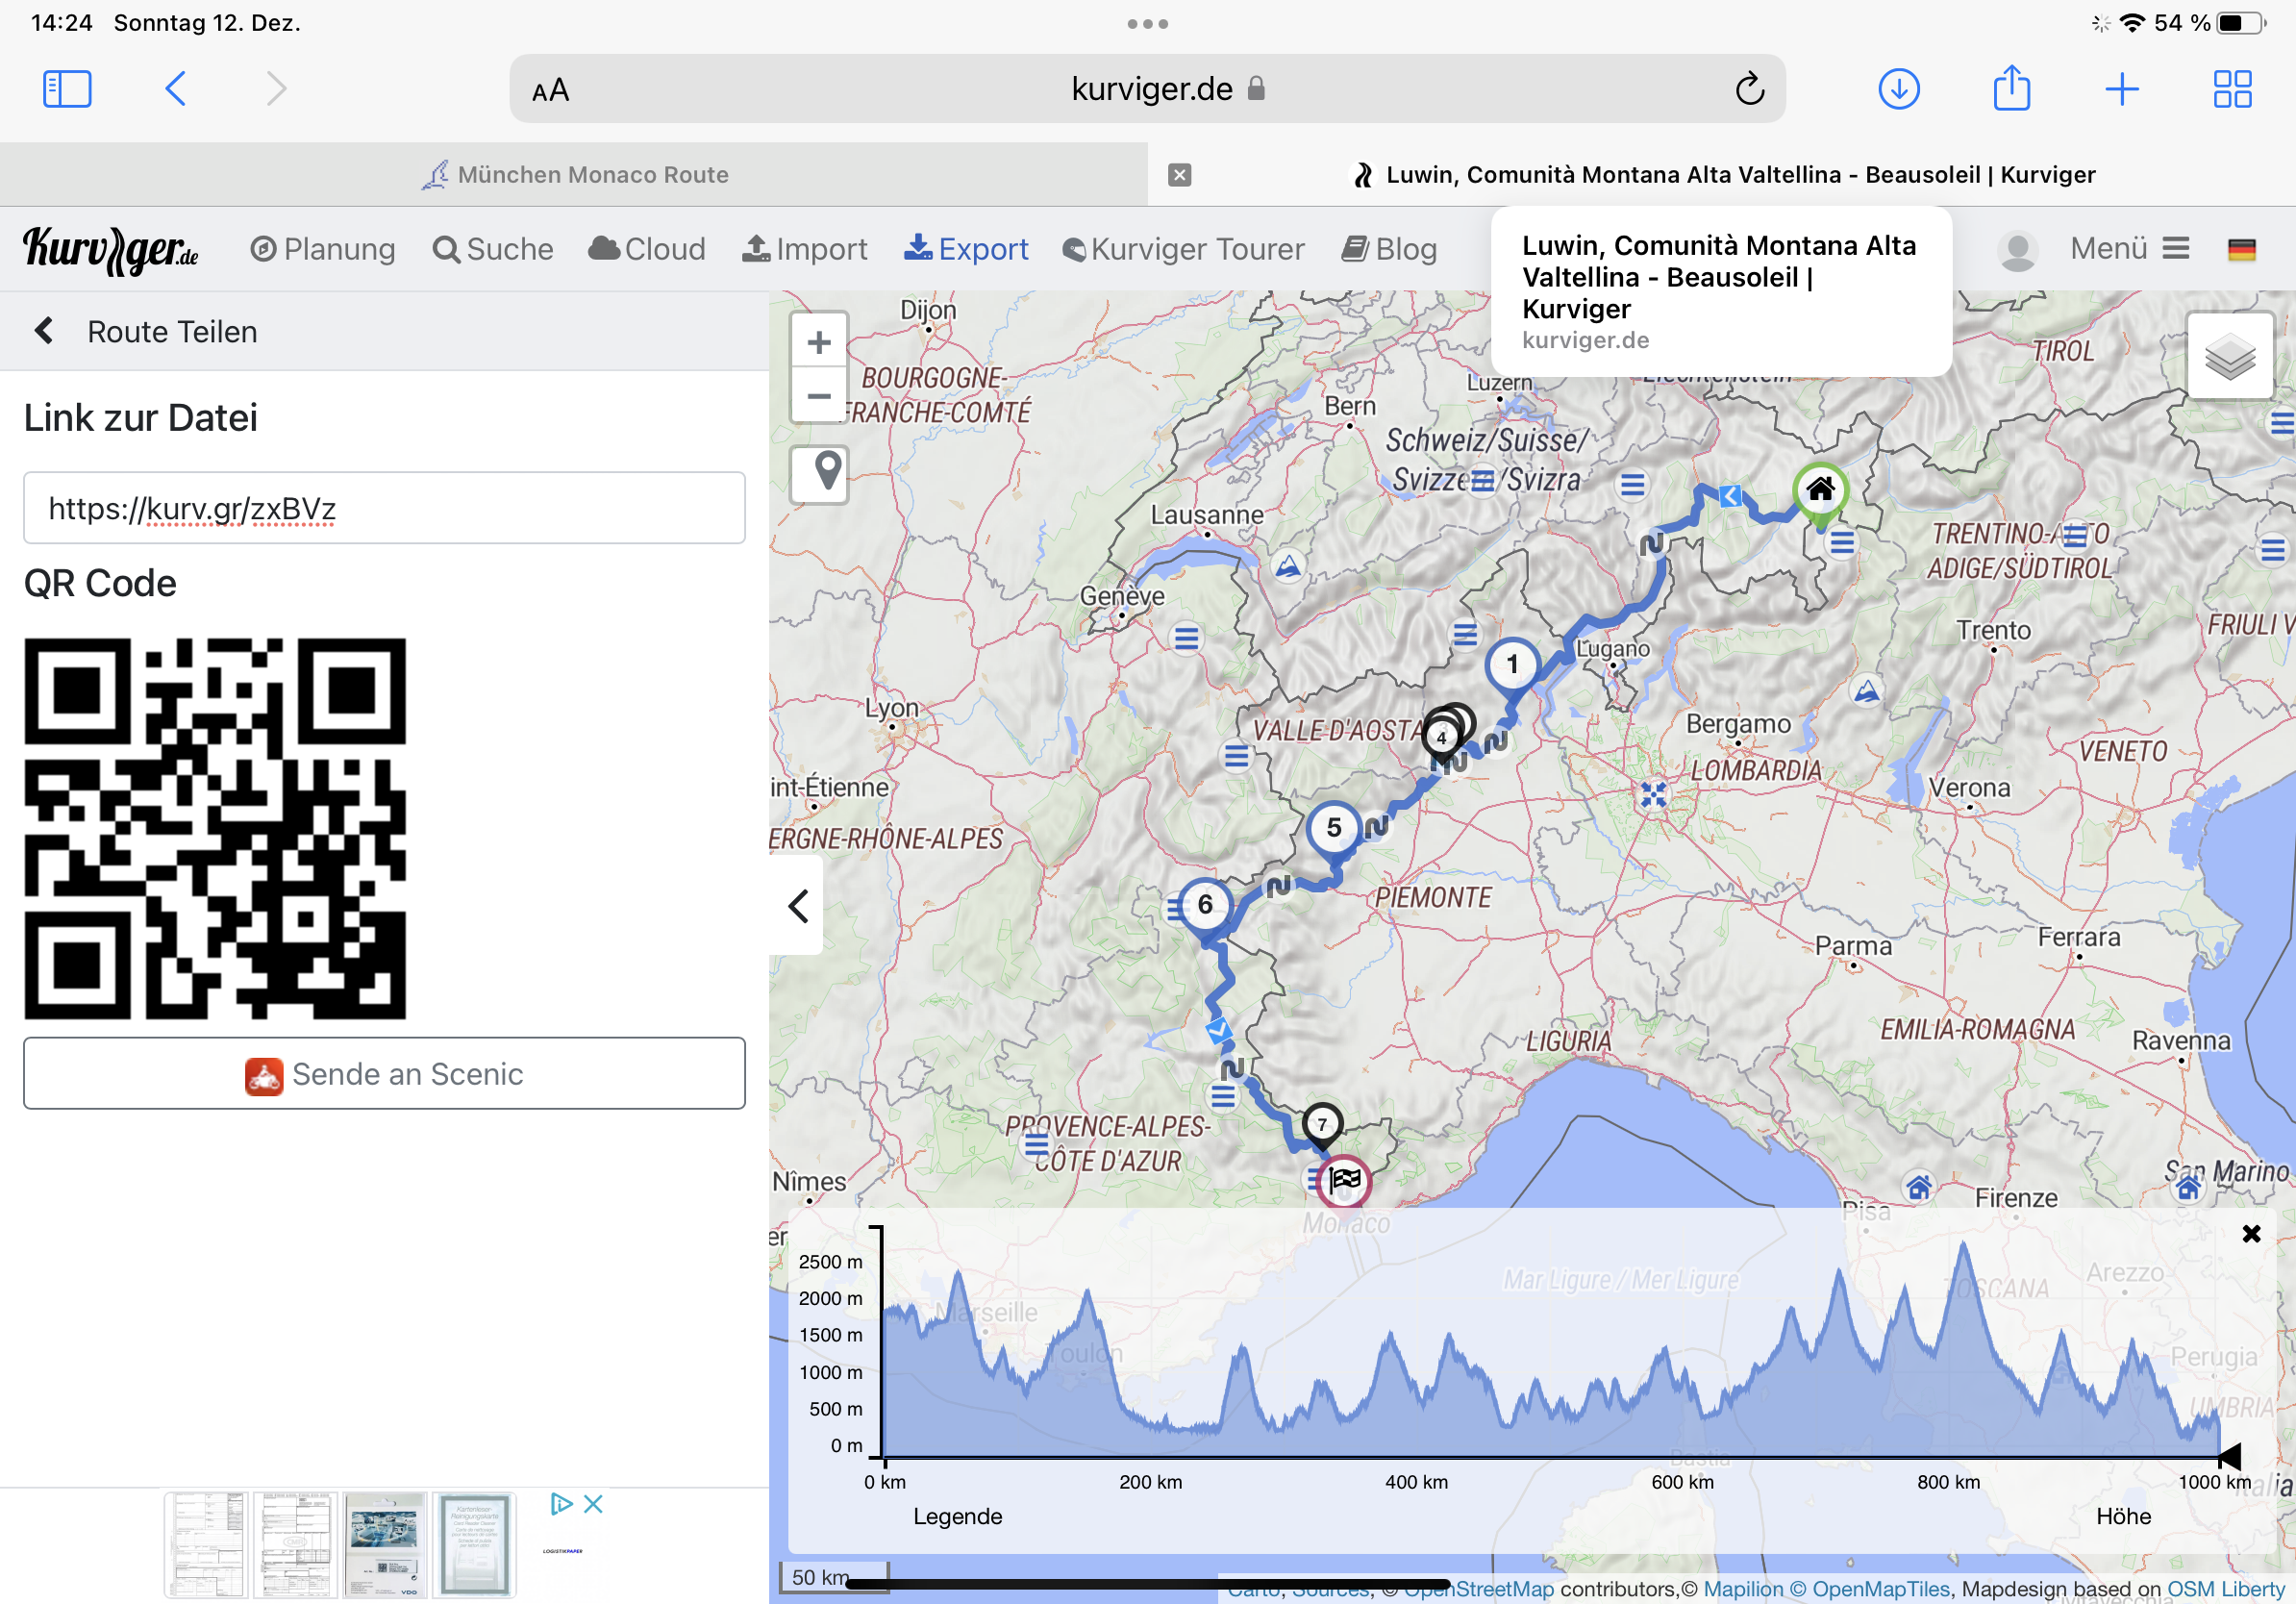2296x1604 pixels.
Task: Open the Mapilion attribution link
Action: tap(1743, 1588)
